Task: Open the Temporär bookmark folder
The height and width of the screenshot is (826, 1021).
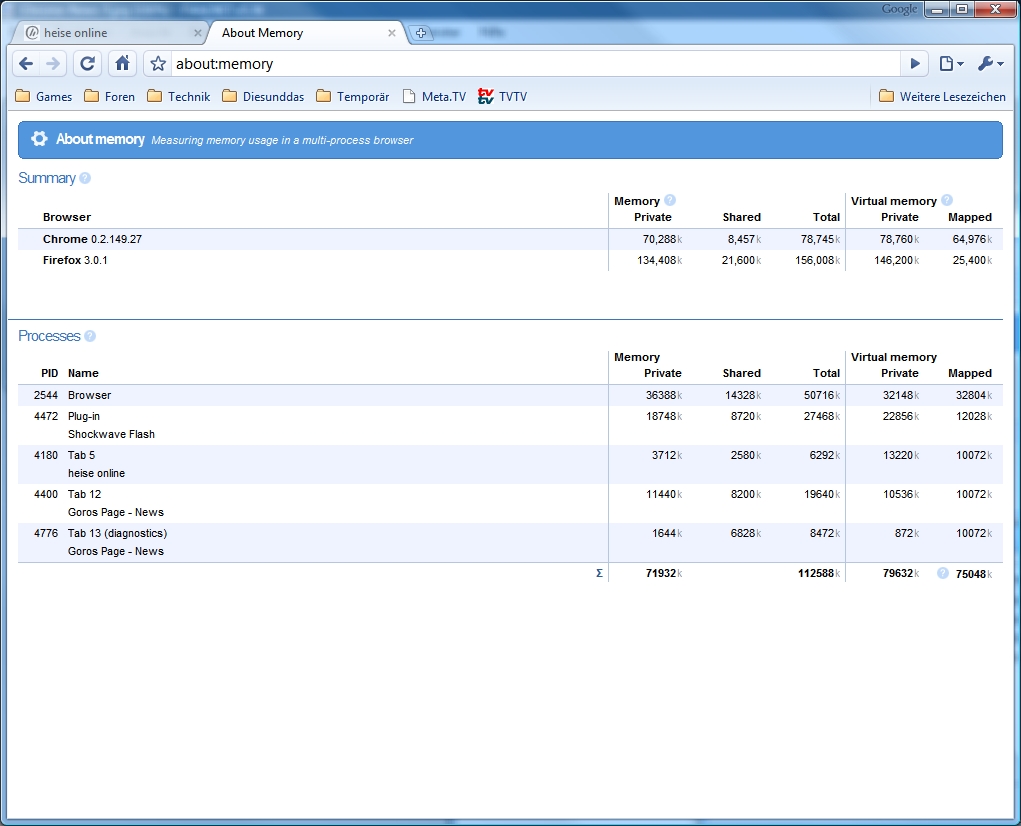Action: (x=352, y=97)
